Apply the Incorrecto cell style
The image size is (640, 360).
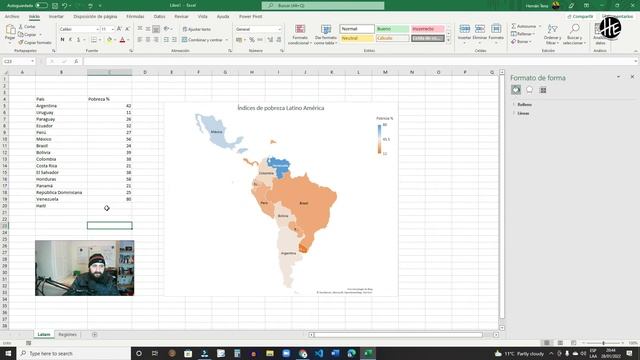[428, 29]
